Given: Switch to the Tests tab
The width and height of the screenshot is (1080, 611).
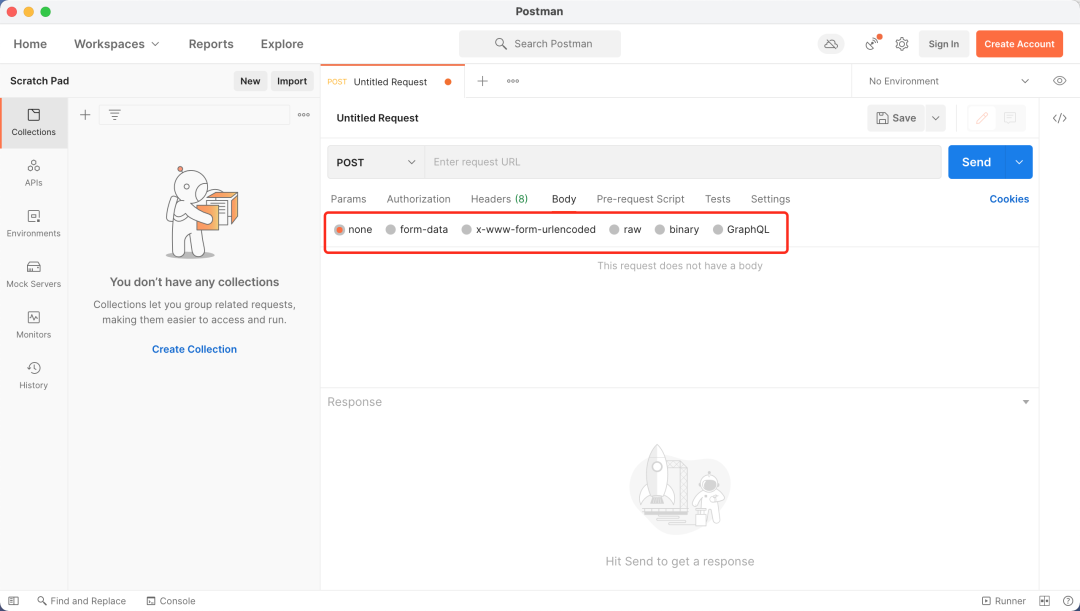Looking at the screenshot, I should pos(718,199).
